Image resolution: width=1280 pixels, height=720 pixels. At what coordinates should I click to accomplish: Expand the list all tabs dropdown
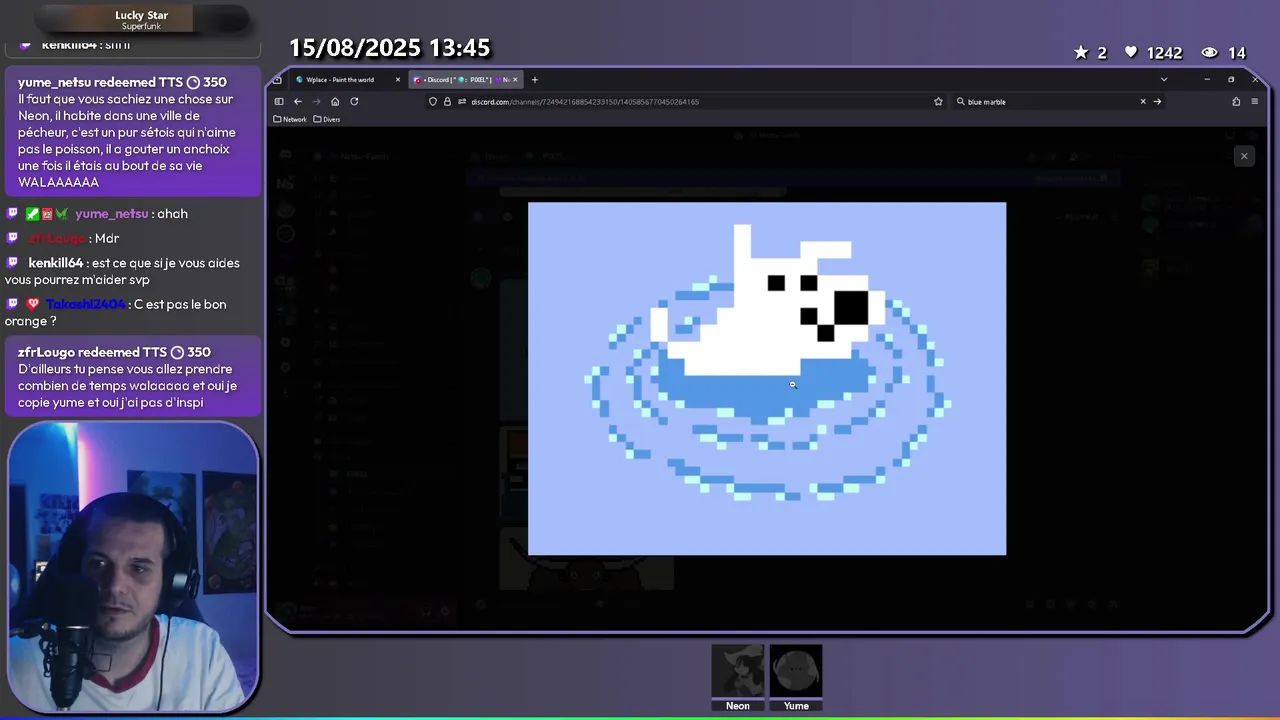[x=1163, y=79]
